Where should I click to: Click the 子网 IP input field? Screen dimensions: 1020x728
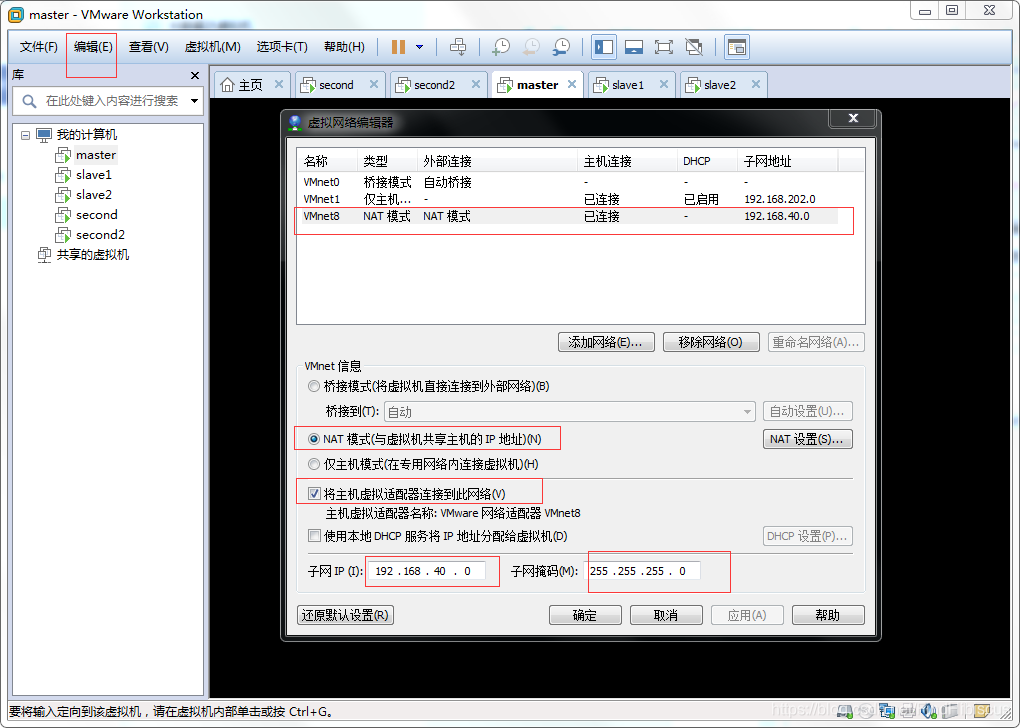(x=427, y=571)
